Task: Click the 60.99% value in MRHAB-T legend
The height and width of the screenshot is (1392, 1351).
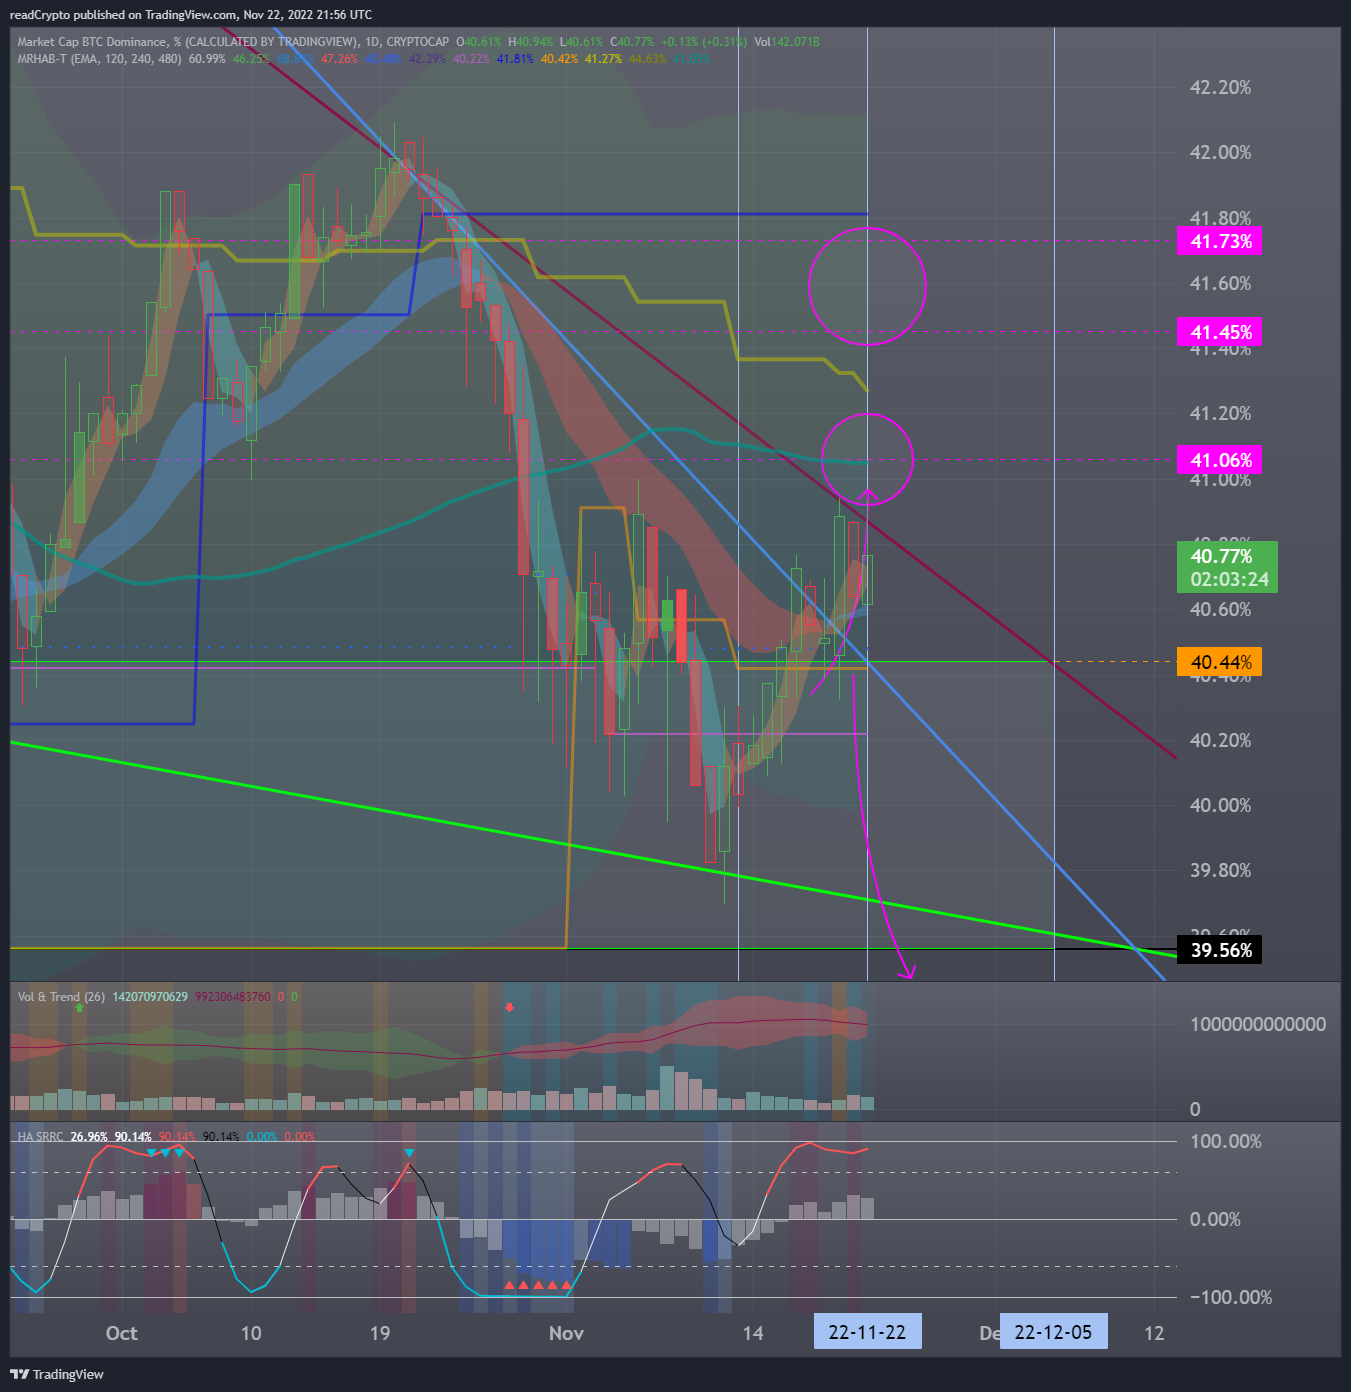Action: pos(207,59)
